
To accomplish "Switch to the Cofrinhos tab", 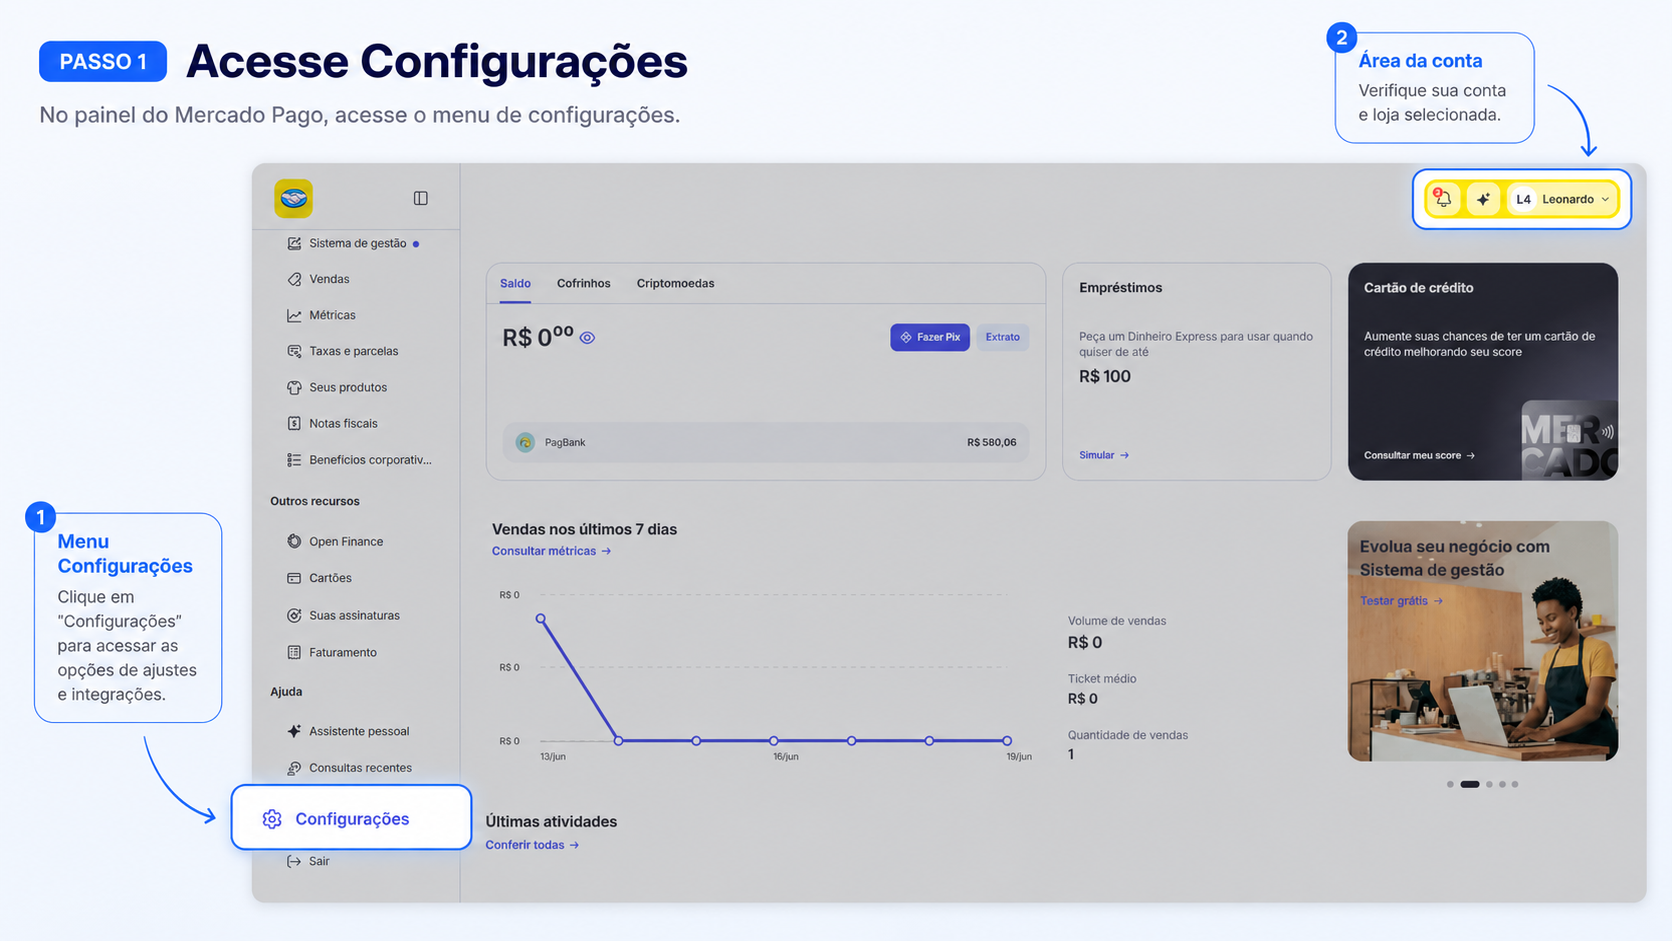I will pyautogui.click(x=583, y=283).
